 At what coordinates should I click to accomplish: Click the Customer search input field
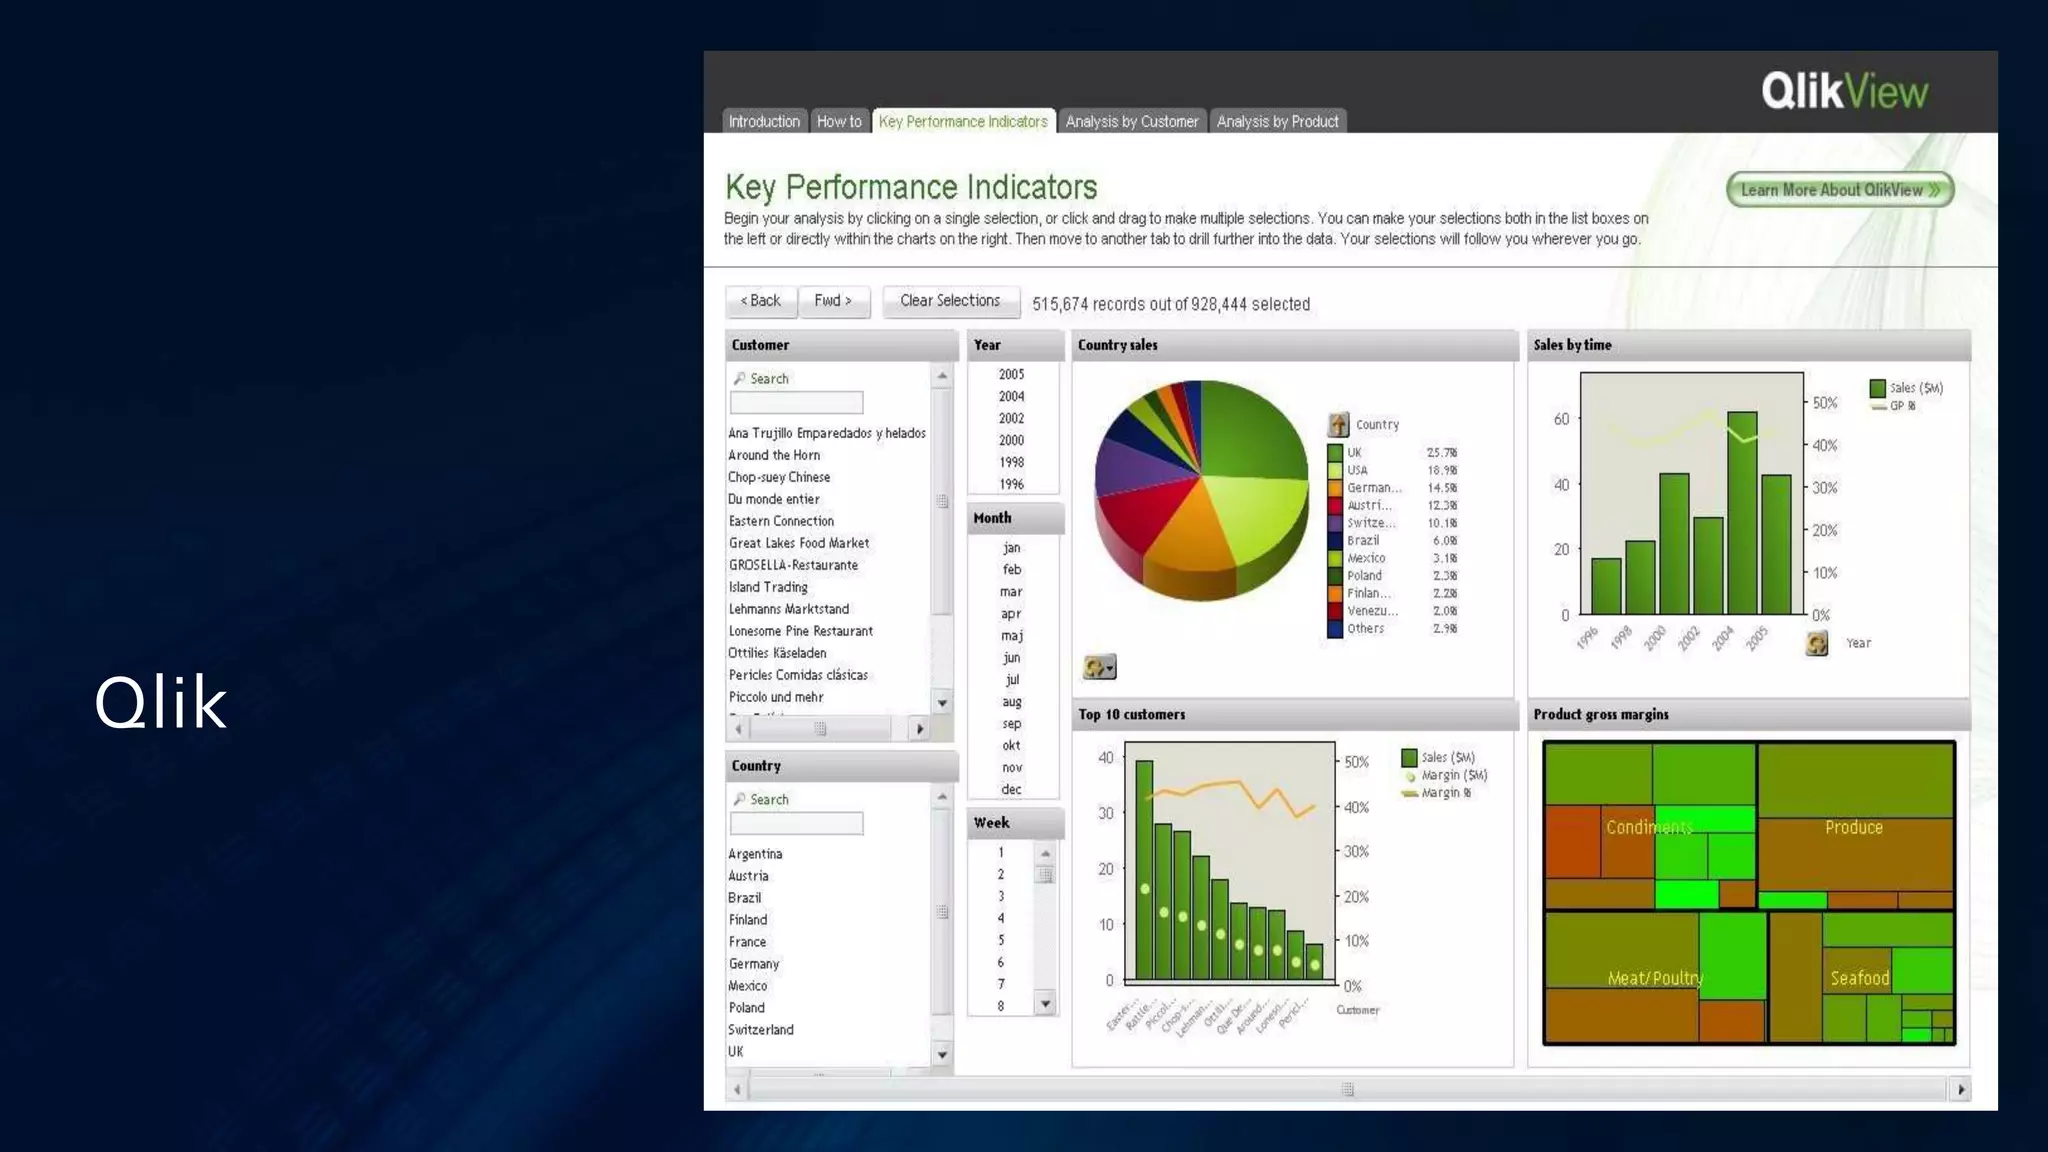pyautogui.click(x=796, y=403)
